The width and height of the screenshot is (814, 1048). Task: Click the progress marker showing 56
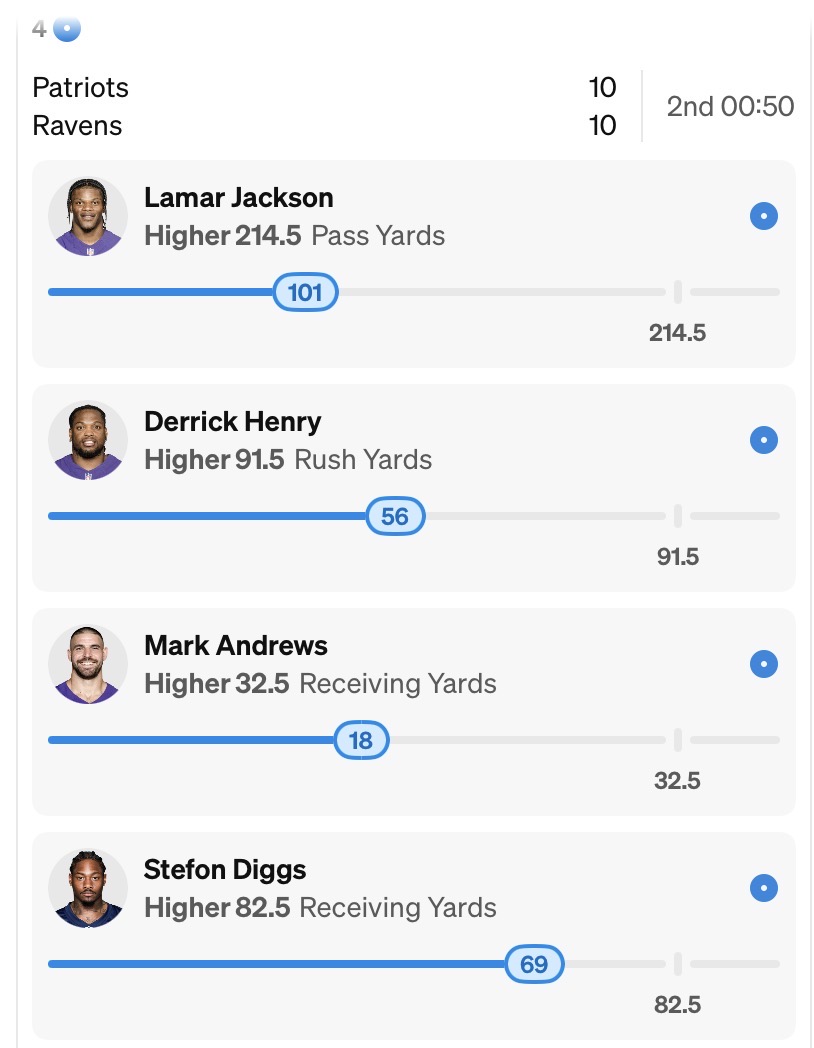pyautogui.click(x=395, y=516)
